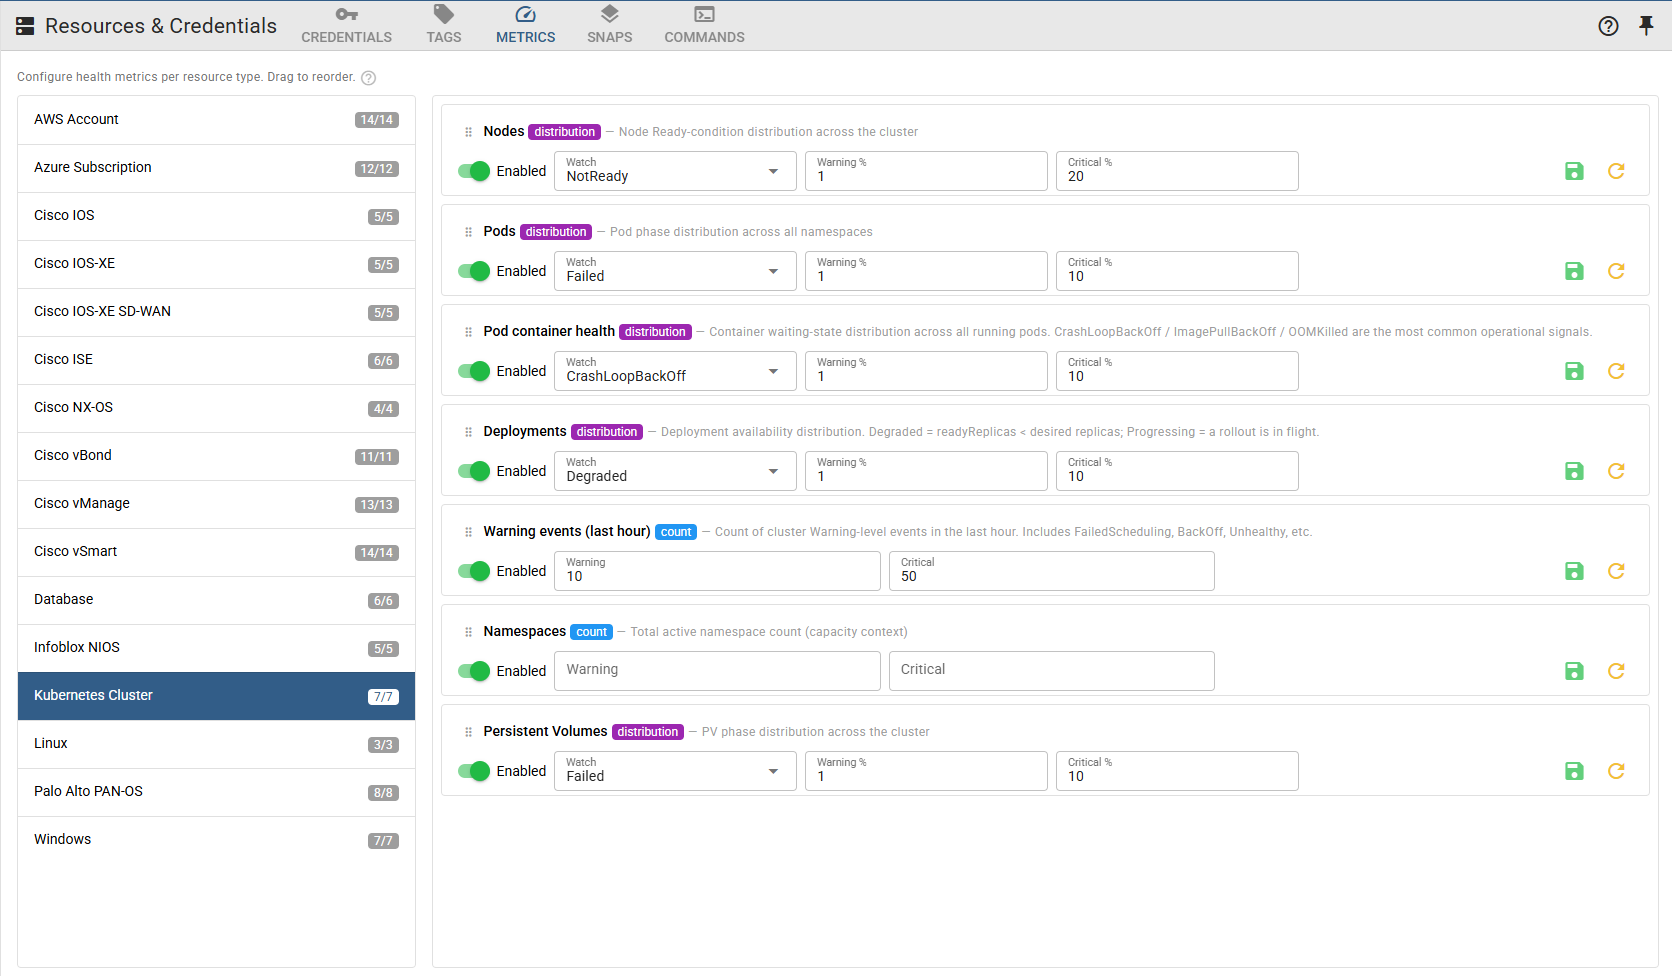
Task: Save the Pod container health metric
Action: click(1574, 371)
